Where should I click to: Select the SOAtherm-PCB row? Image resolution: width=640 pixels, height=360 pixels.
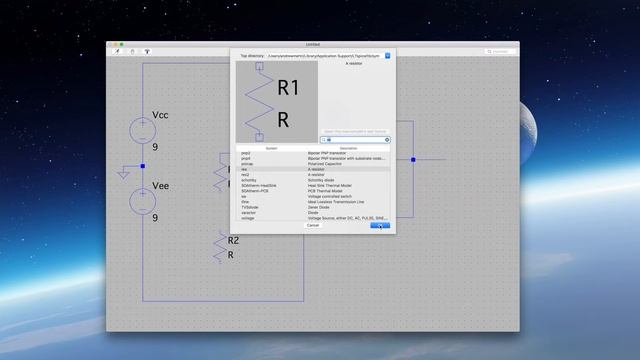[313, 191]
